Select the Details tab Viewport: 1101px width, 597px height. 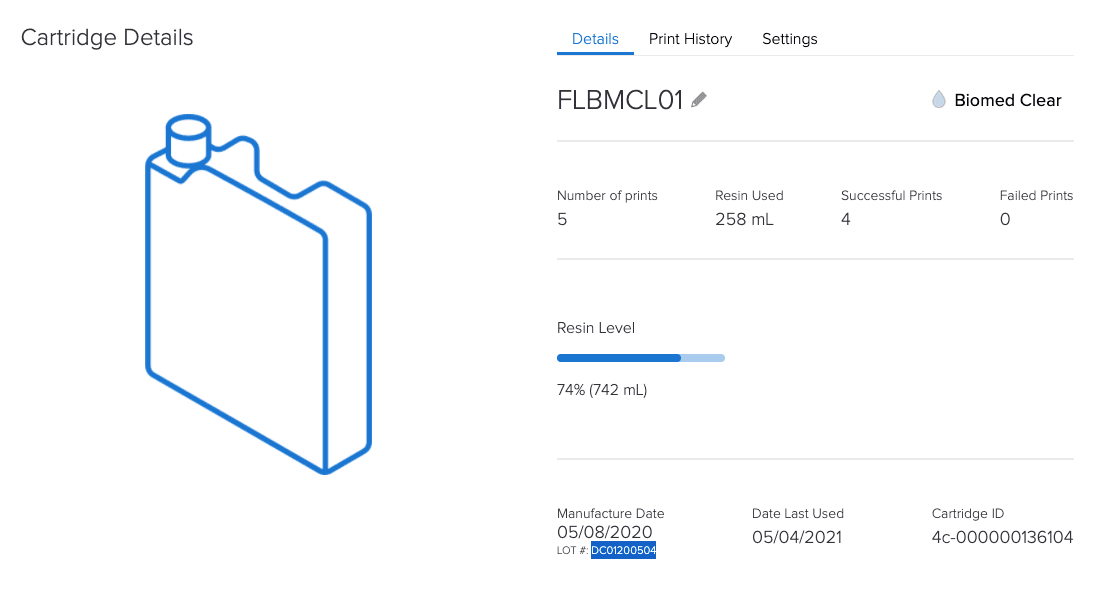(x=595, y=39)
